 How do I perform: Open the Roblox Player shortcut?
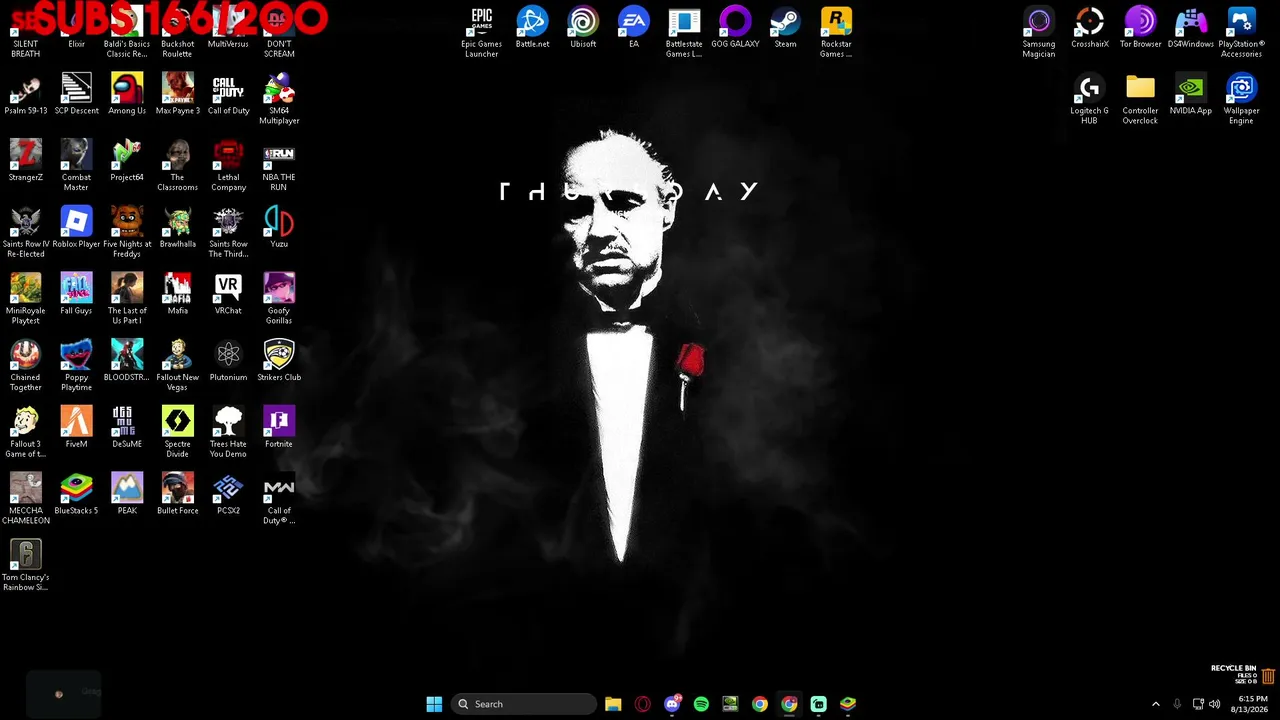[x=76, y=228]
